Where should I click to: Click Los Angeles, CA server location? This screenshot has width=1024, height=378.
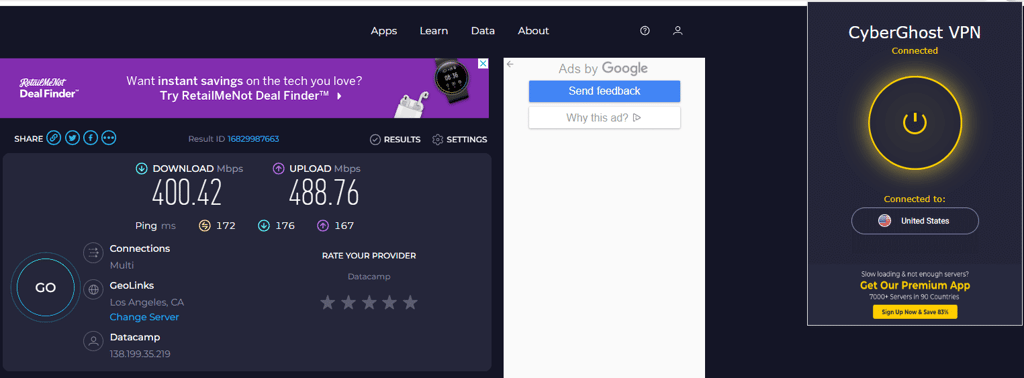pyautogui.click(x=147, y=302)
